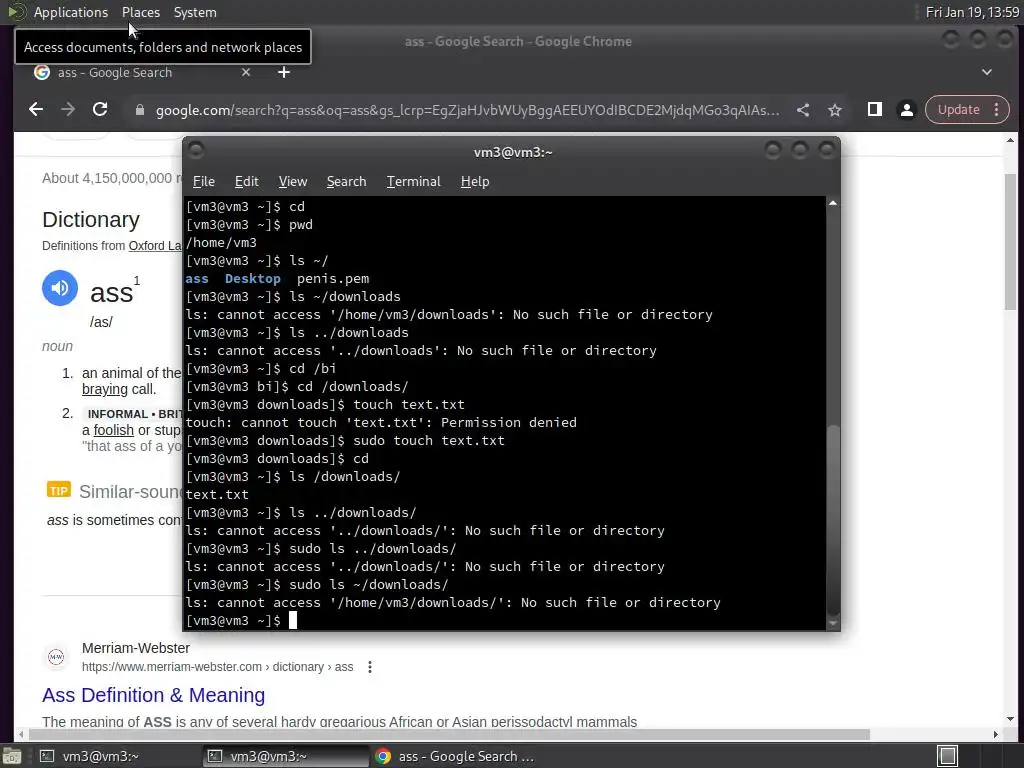Click terminal scrollbar down arrow

[833, 624]
